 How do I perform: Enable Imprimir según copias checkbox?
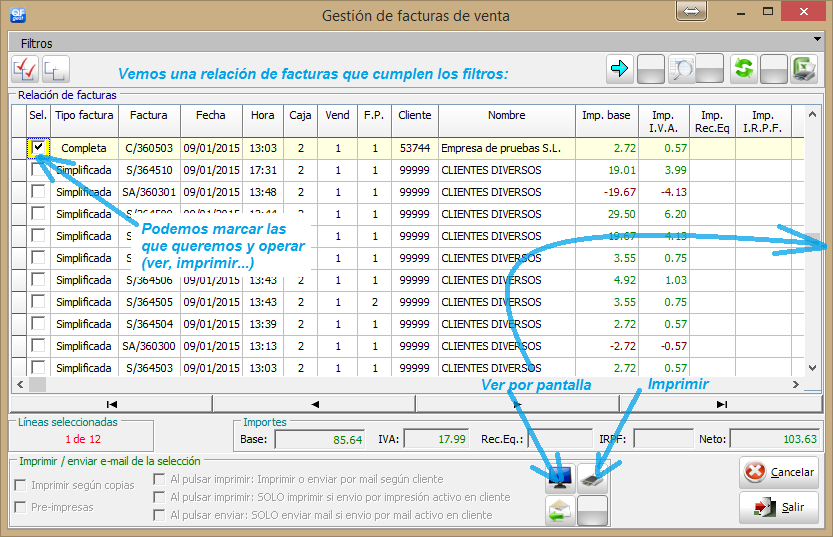coord(21,485)
